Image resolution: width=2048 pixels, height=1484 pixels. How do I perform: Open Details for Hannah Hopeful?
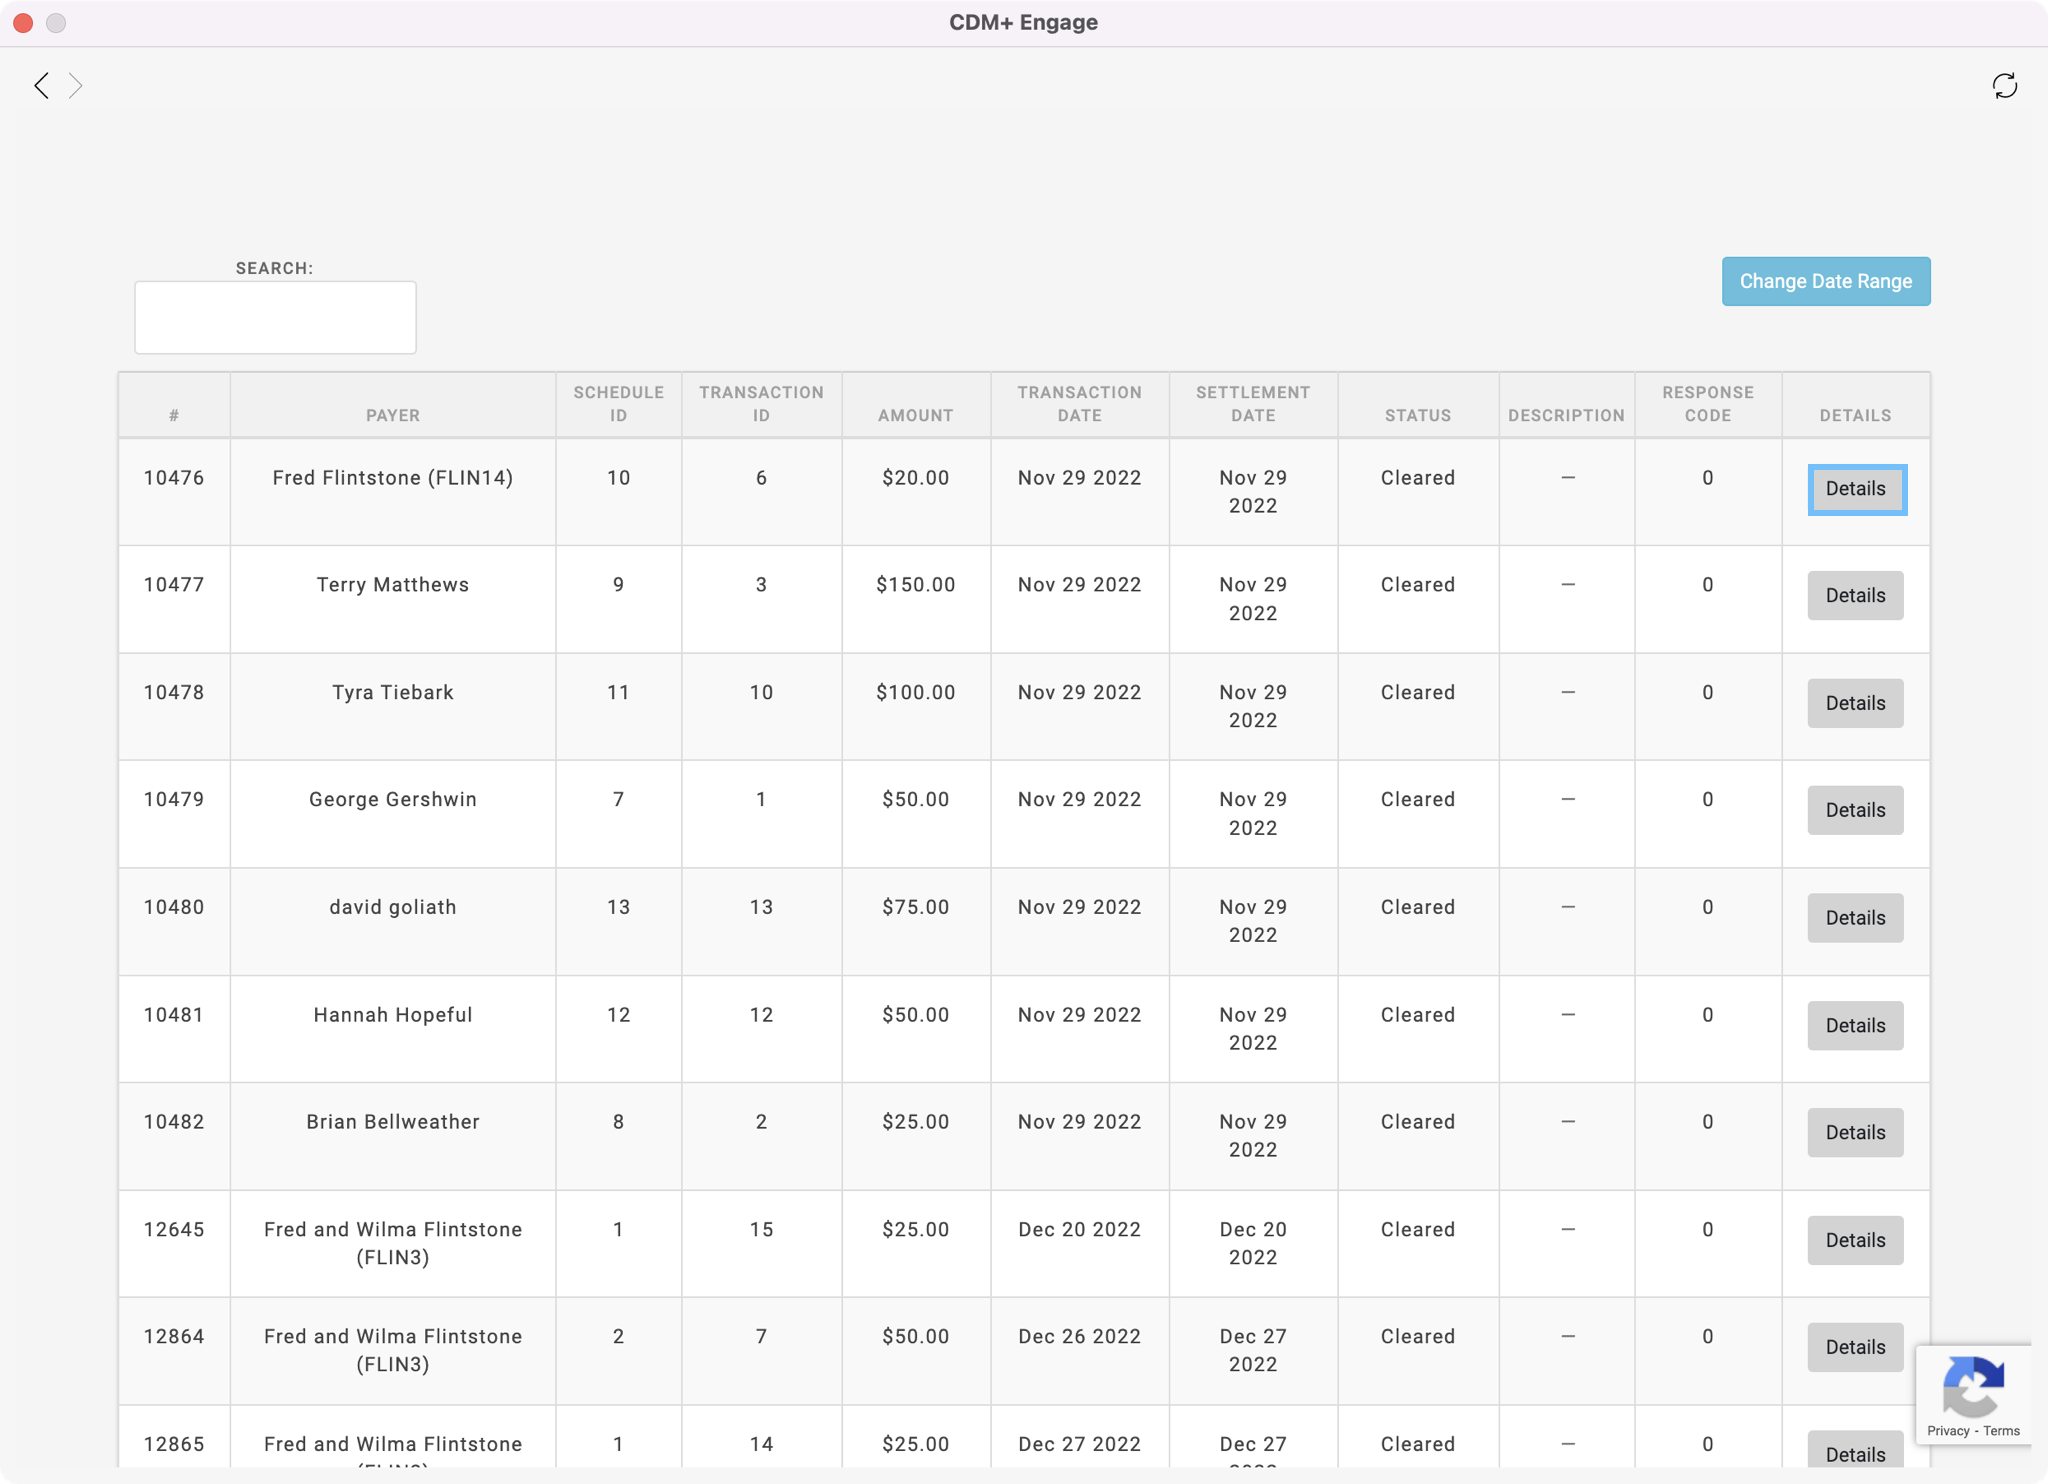[1855, 1025]
